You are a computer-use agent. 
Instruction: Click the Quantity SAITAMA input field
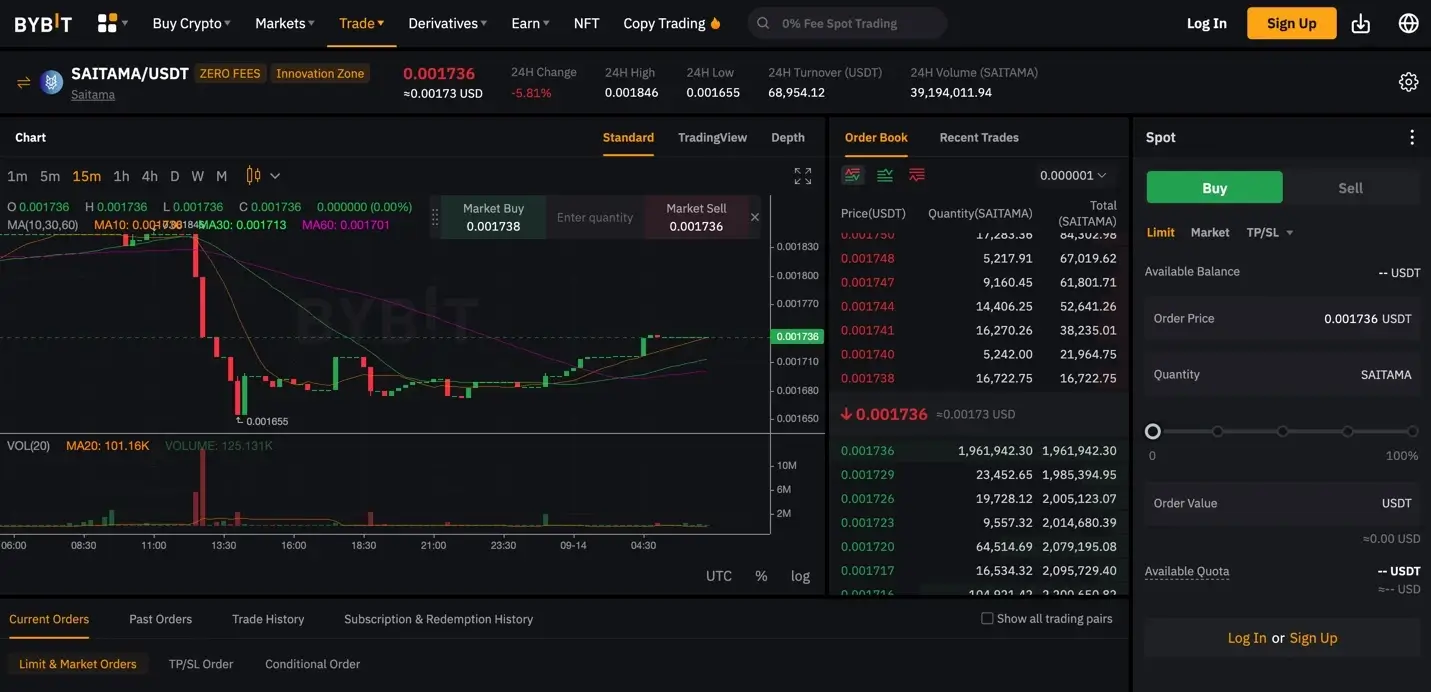pos(1282,375)
